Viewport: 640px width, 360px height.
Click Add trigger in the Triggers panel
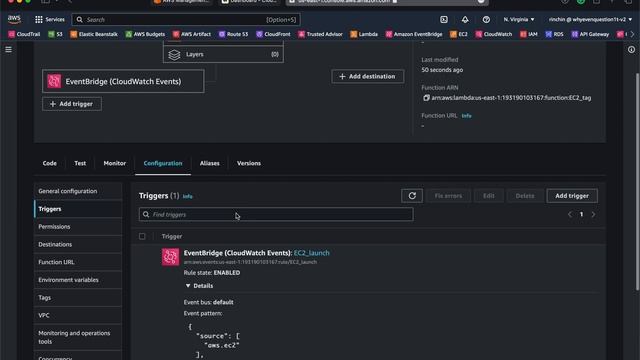click(572, 196)
